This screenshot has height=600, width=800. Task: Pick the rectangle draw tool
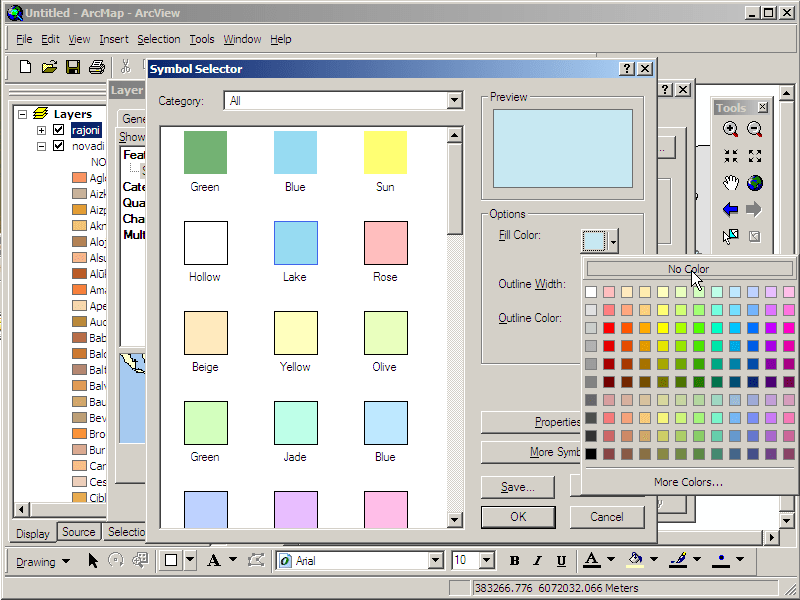(x=171, y=560)
